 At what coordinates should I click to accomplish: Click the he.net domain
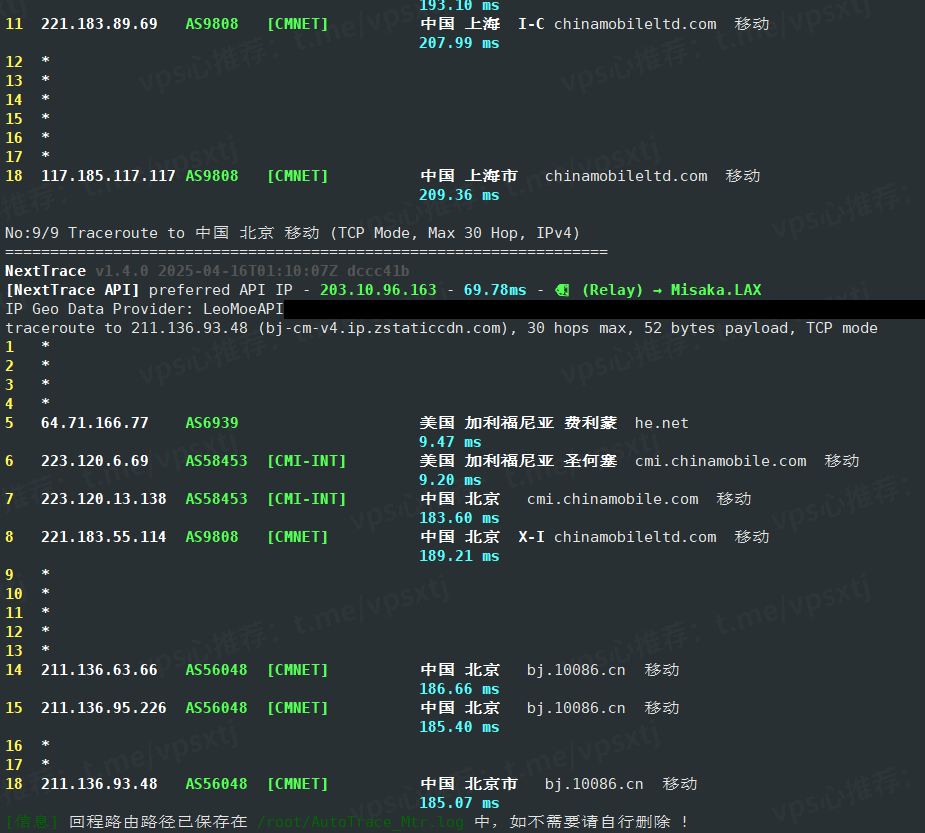[x=661, y=423]
